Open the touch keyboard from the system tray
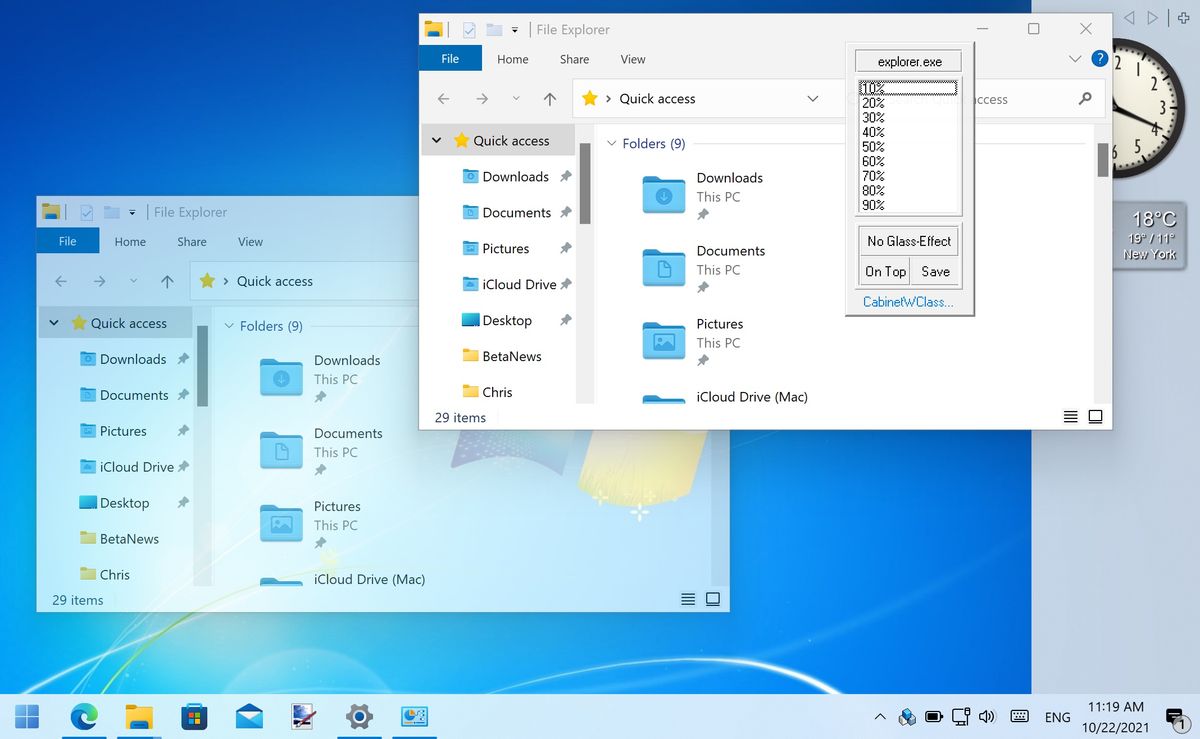This screenshot has height=739, width=1200. [1019, 716]
